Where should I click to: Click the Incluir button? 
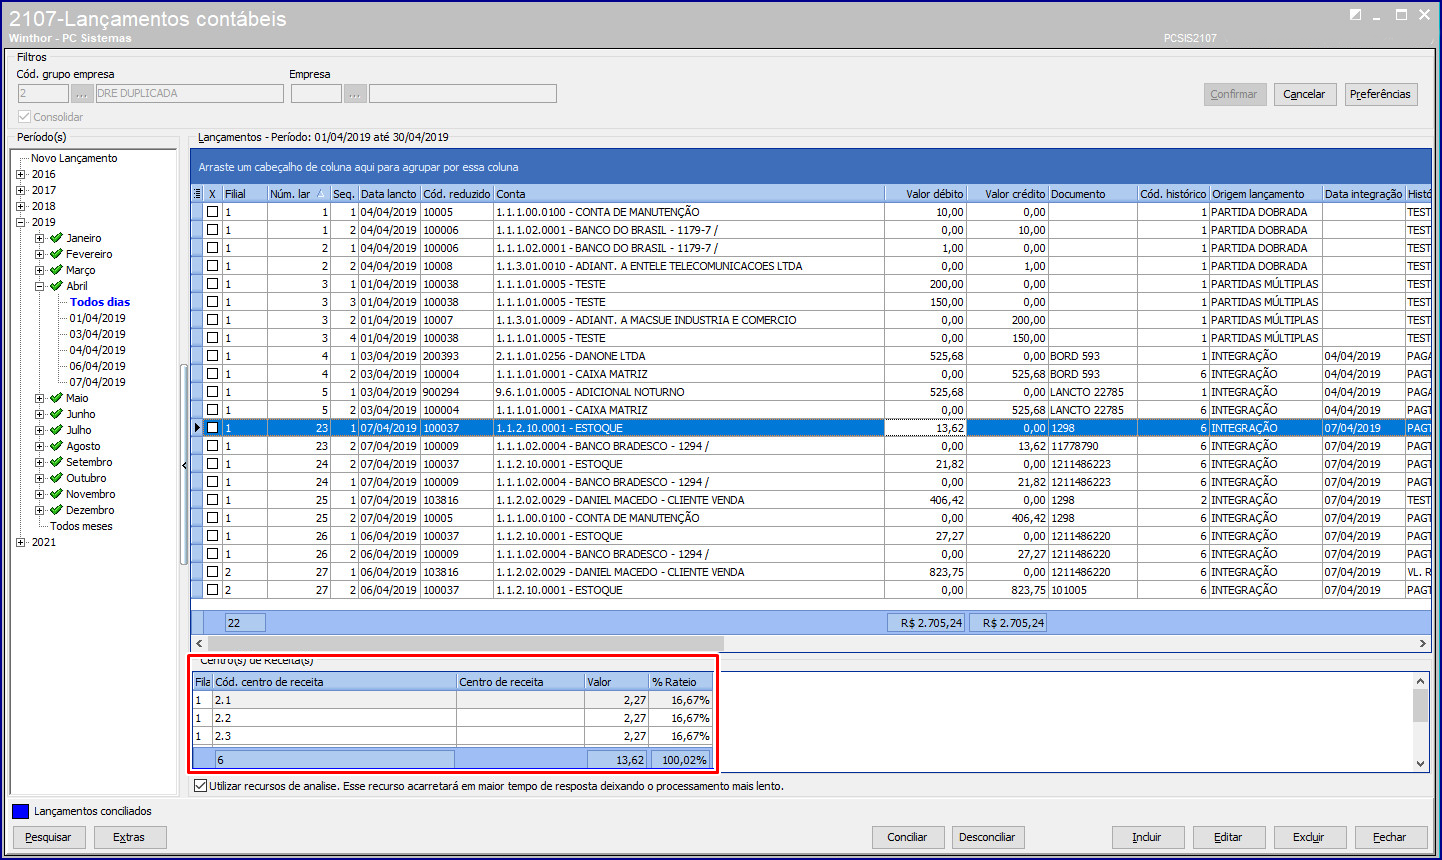[1147, 837]
